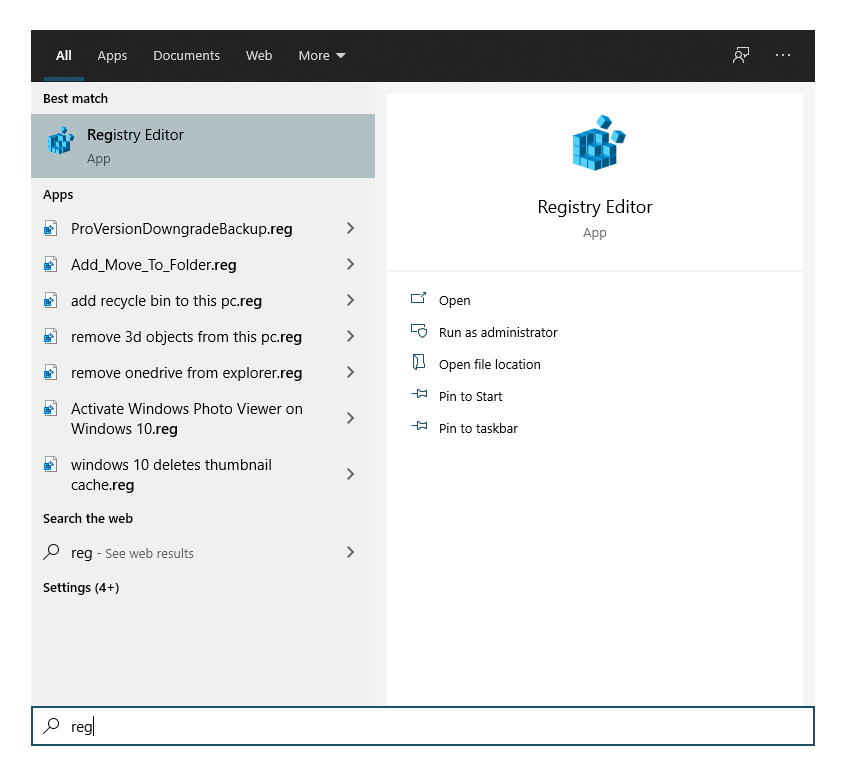The image size is (844, 776).
Task: Expand options for Add_Move_To_Folder.reg
Action: (x=350, y=264)
